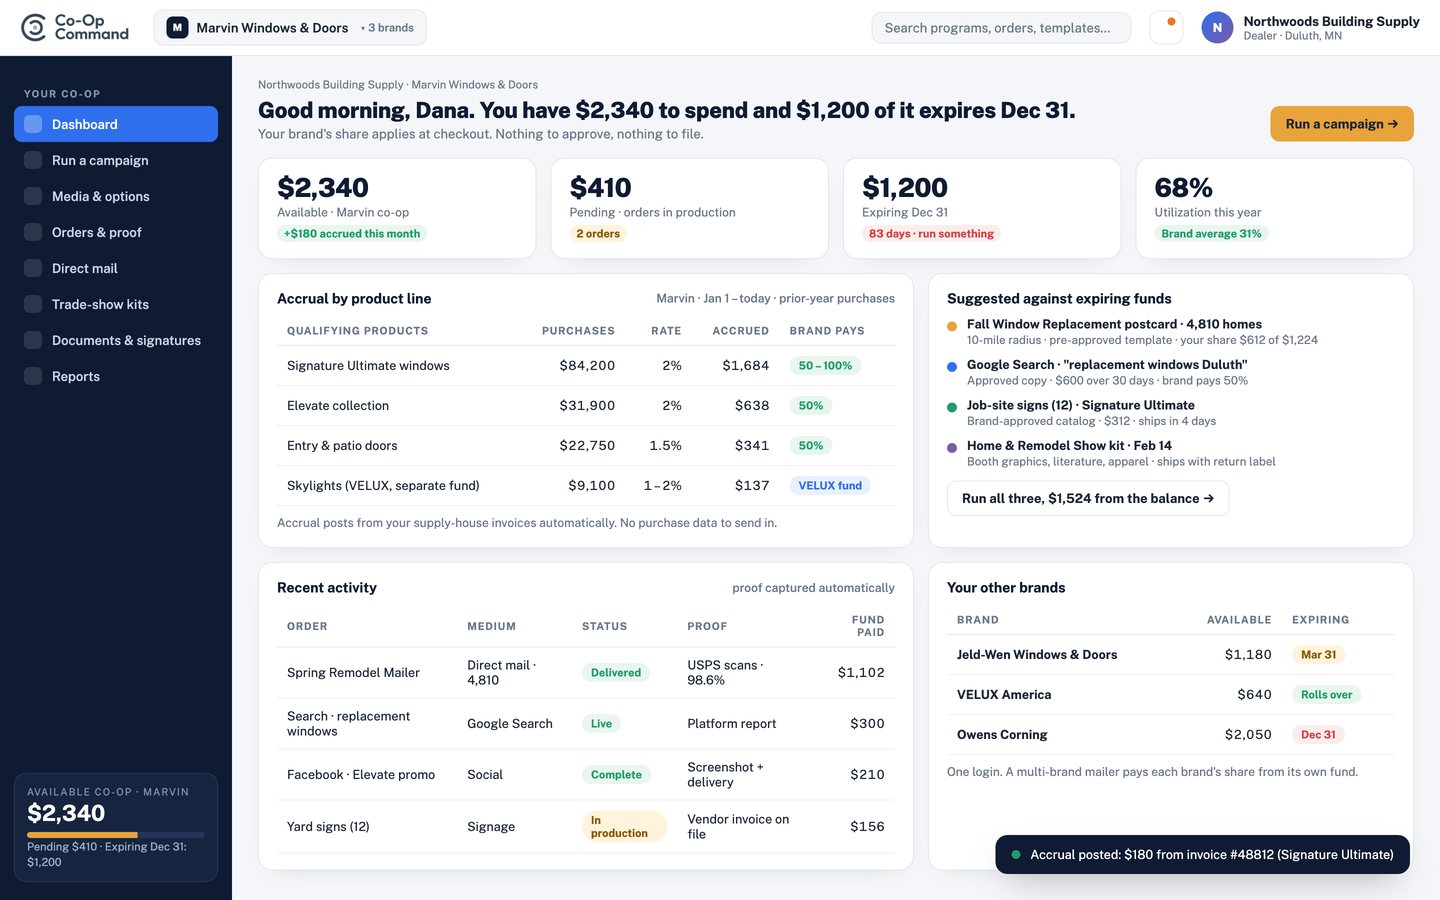Screen dimensions: 1440x900
Task: Click the Marvin brand M badge icon
Action: coord(177,28)
